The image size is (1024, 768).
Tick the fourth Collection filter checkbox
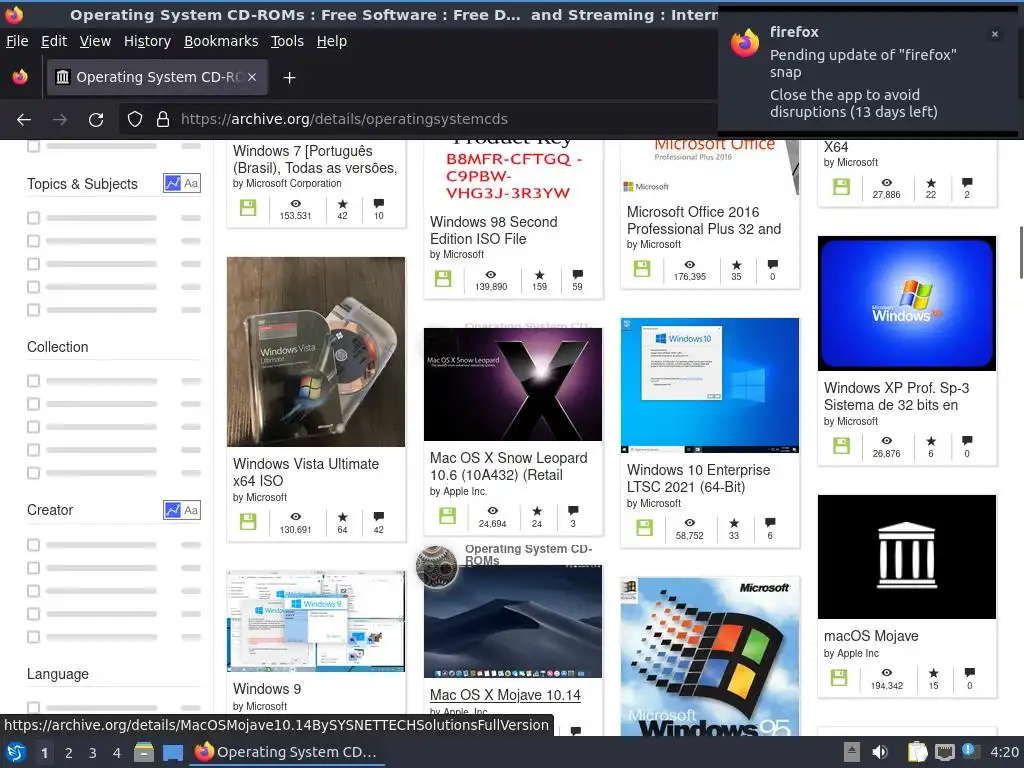33,450
